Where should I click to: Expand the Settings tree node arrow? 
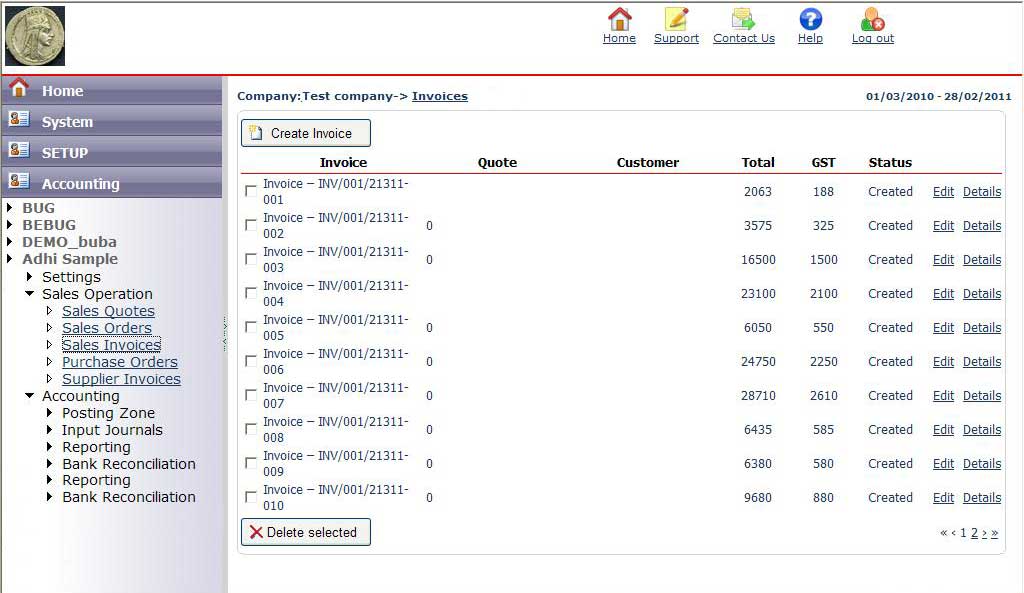click(x=29, y=276)
